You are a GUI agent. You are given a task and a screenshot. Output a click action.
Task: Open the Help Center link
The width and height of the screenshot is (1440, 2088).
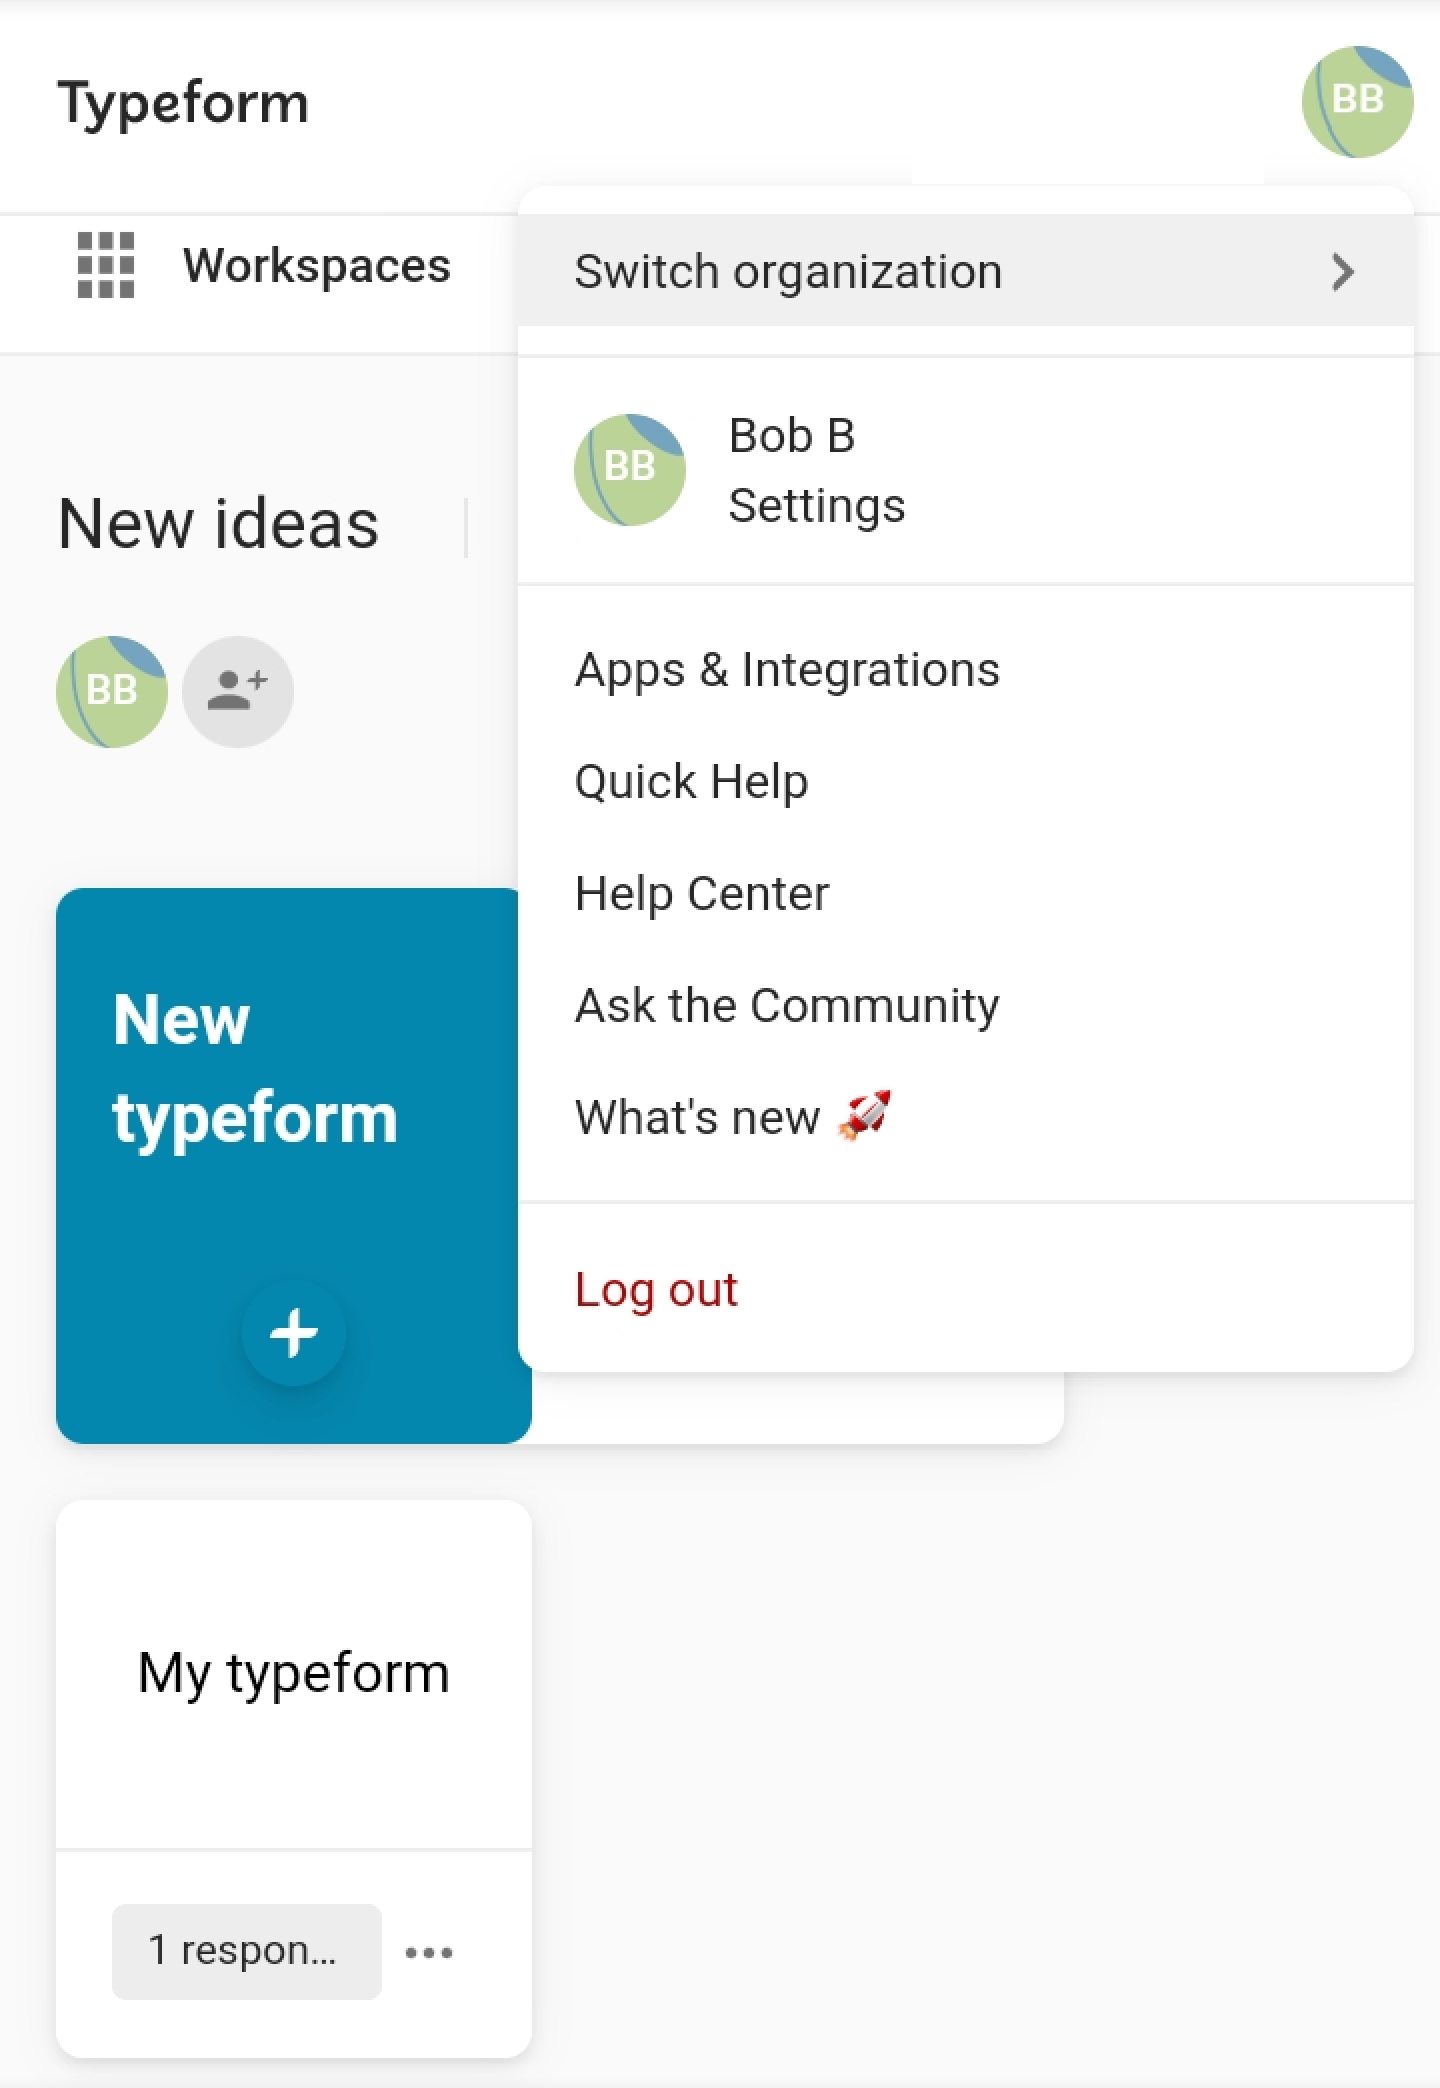pyautogui.click(x=702, y=893)
